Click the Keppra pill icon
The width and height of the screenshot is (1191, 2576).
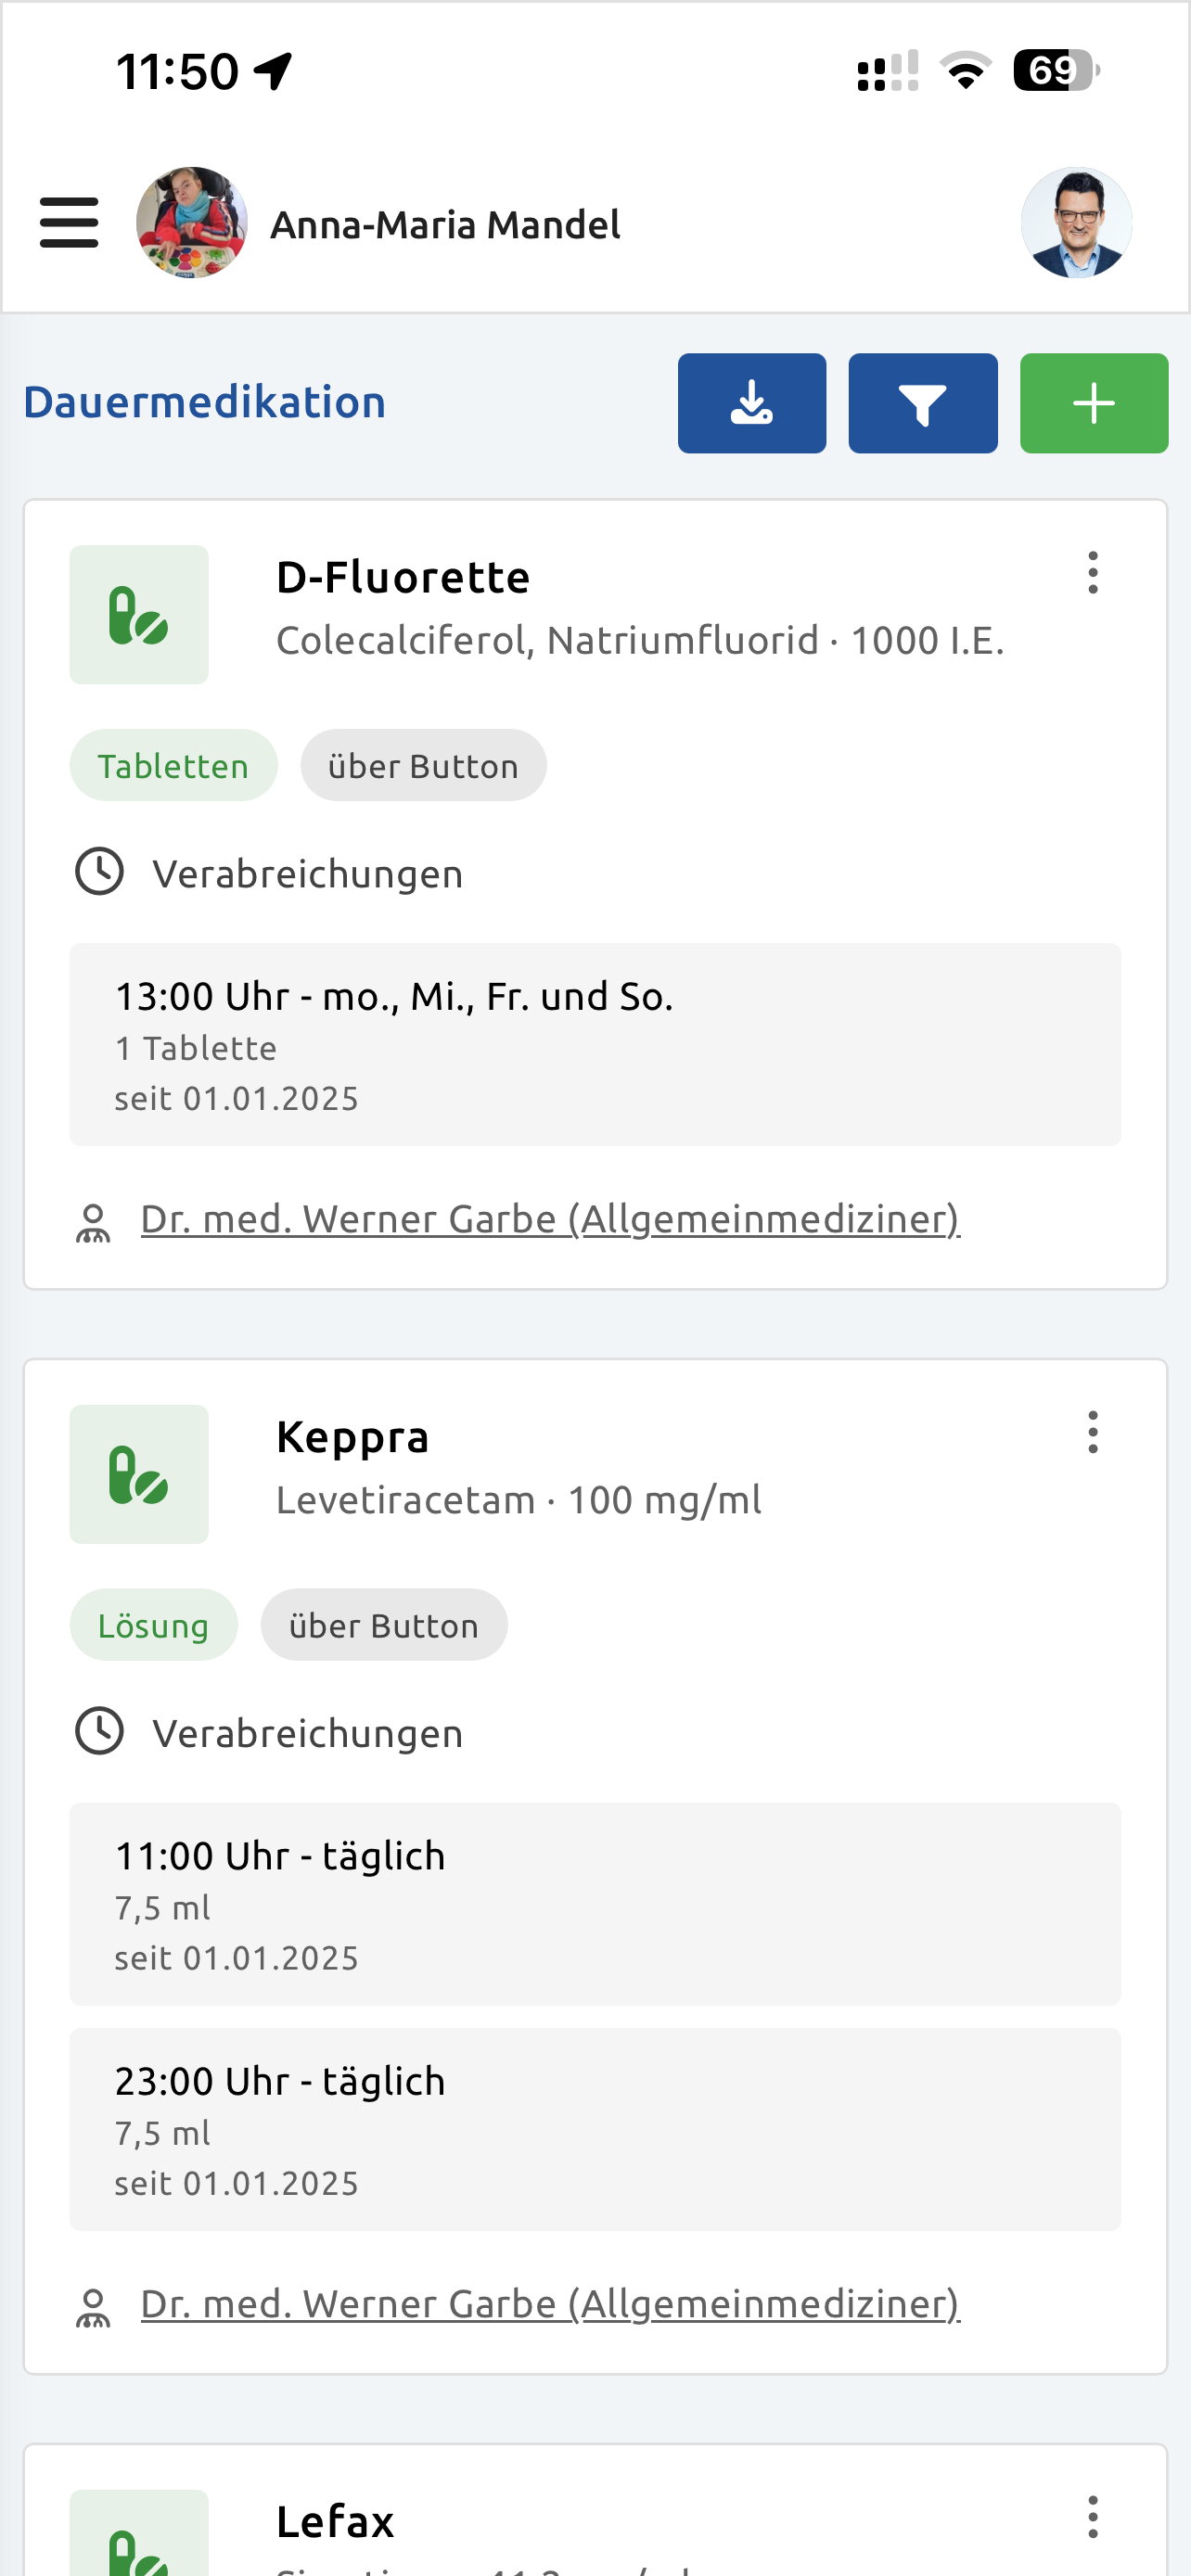[x=139, y=1474]
